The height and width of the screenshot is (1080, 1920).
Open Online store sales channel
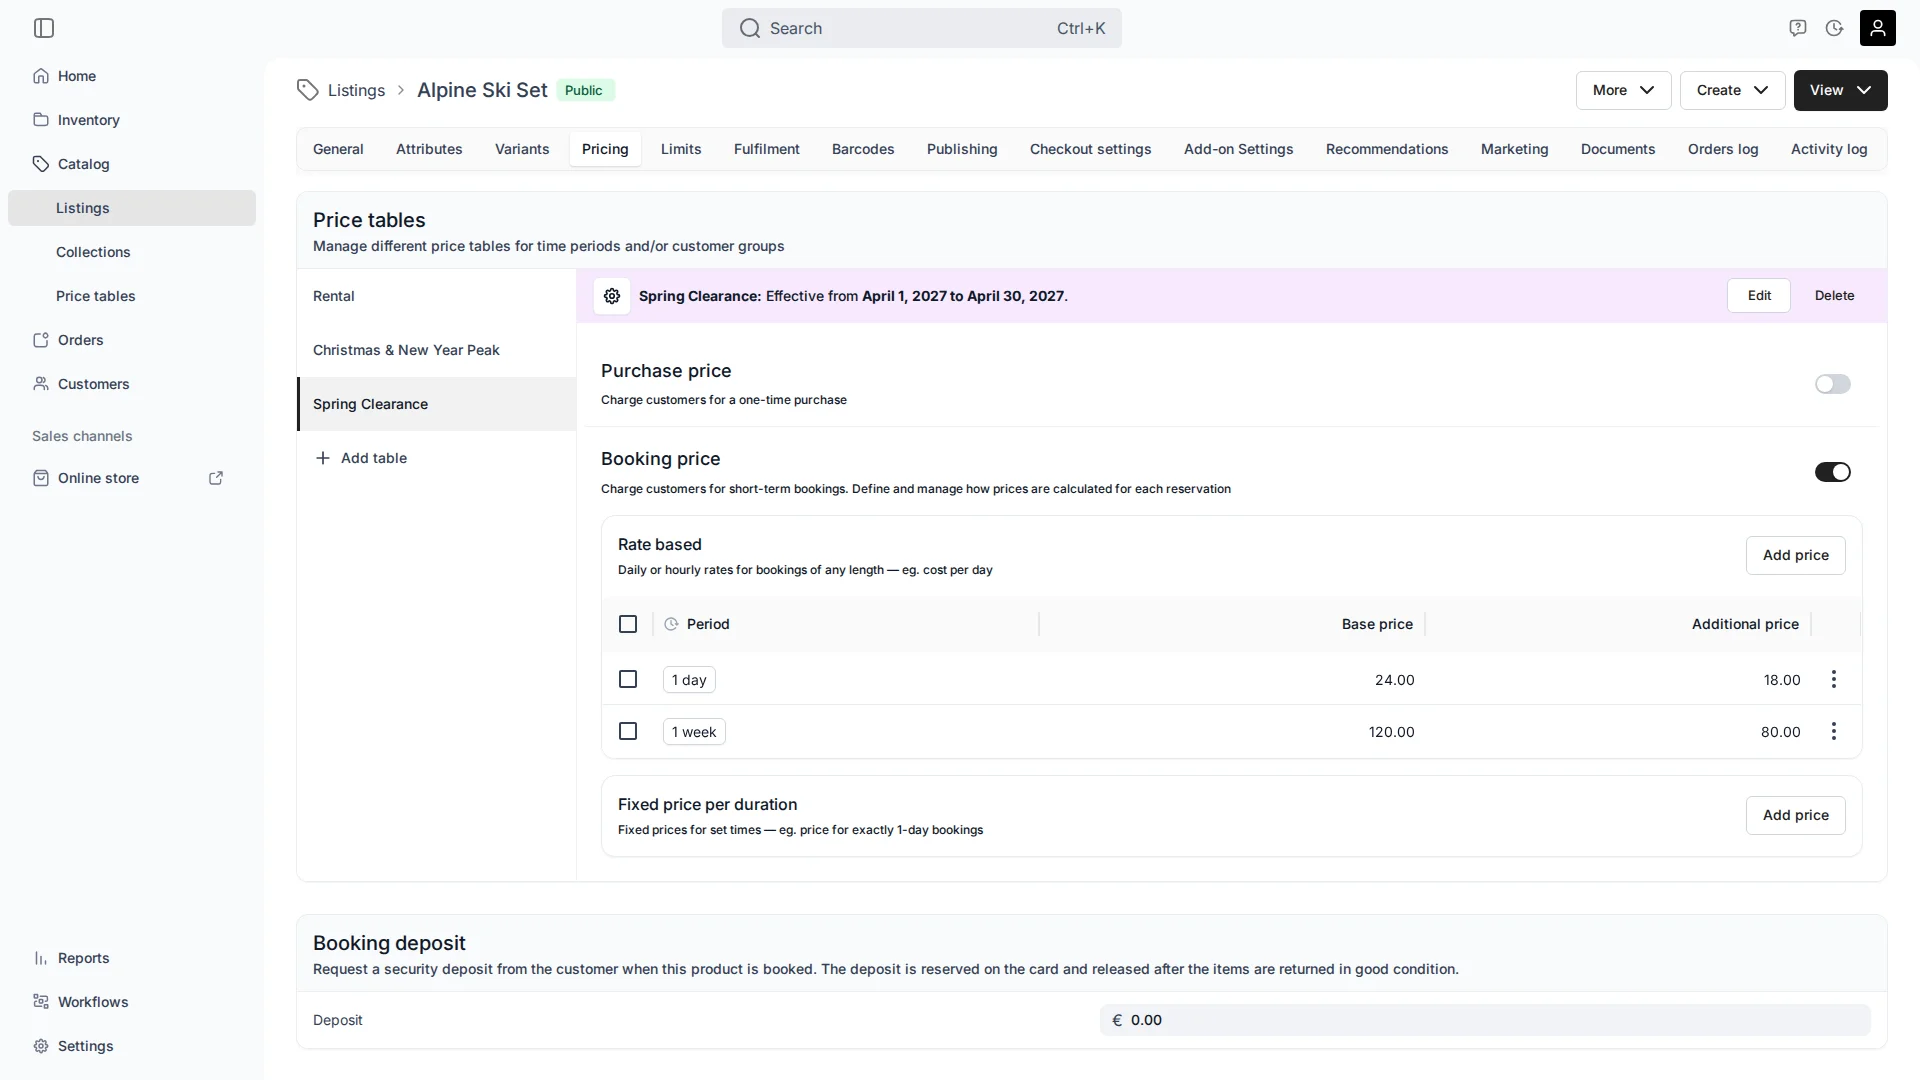(98, 478)
